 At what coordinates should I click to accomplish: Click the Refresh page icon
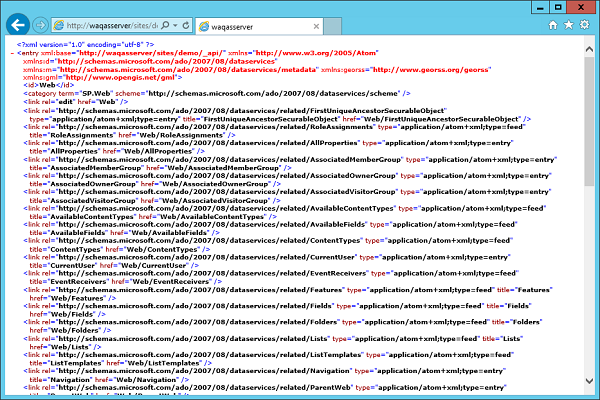(186, 25)
